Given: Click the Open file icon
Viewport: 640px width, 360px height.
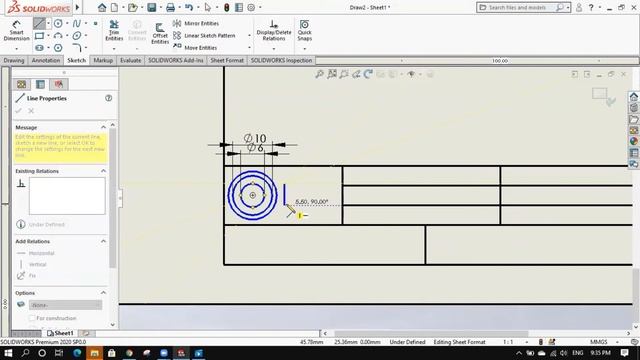Looking at the screenshot, I should point(133,7).
